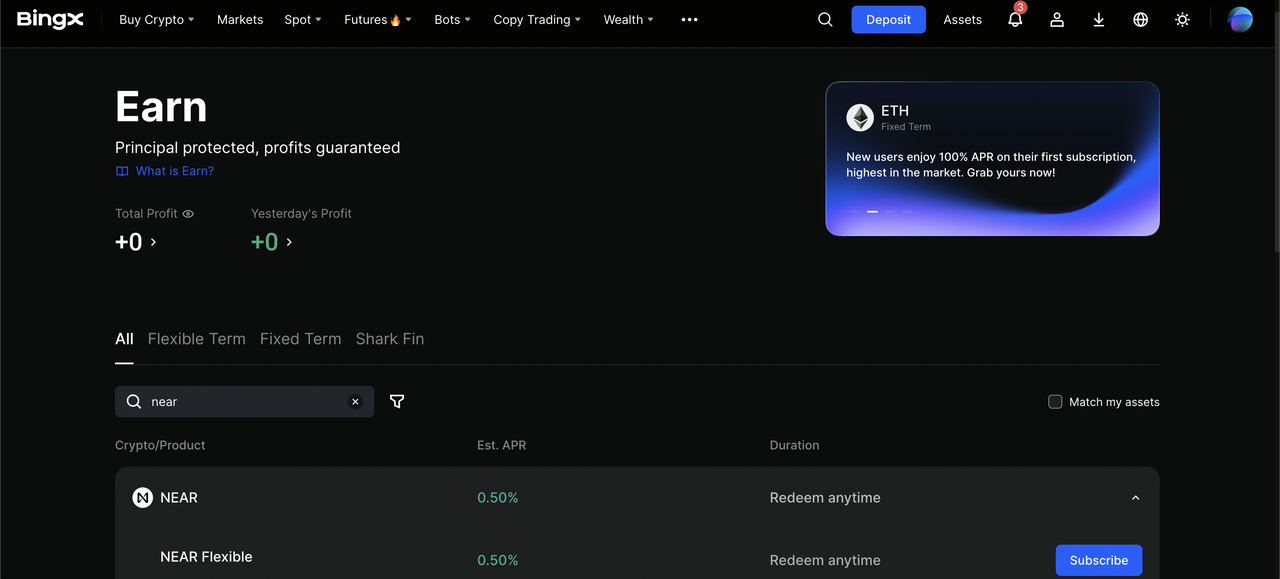1280x579 pixels.
Task: Open the notifications bell icon
Action: tap(1015, 20)
